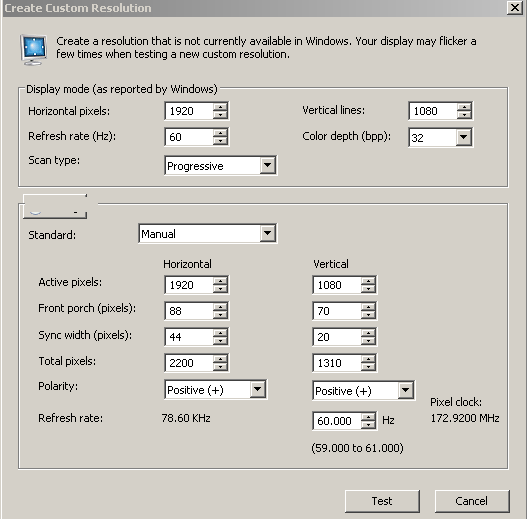Close the Create Custom Resolution dialog

[514, 7]
